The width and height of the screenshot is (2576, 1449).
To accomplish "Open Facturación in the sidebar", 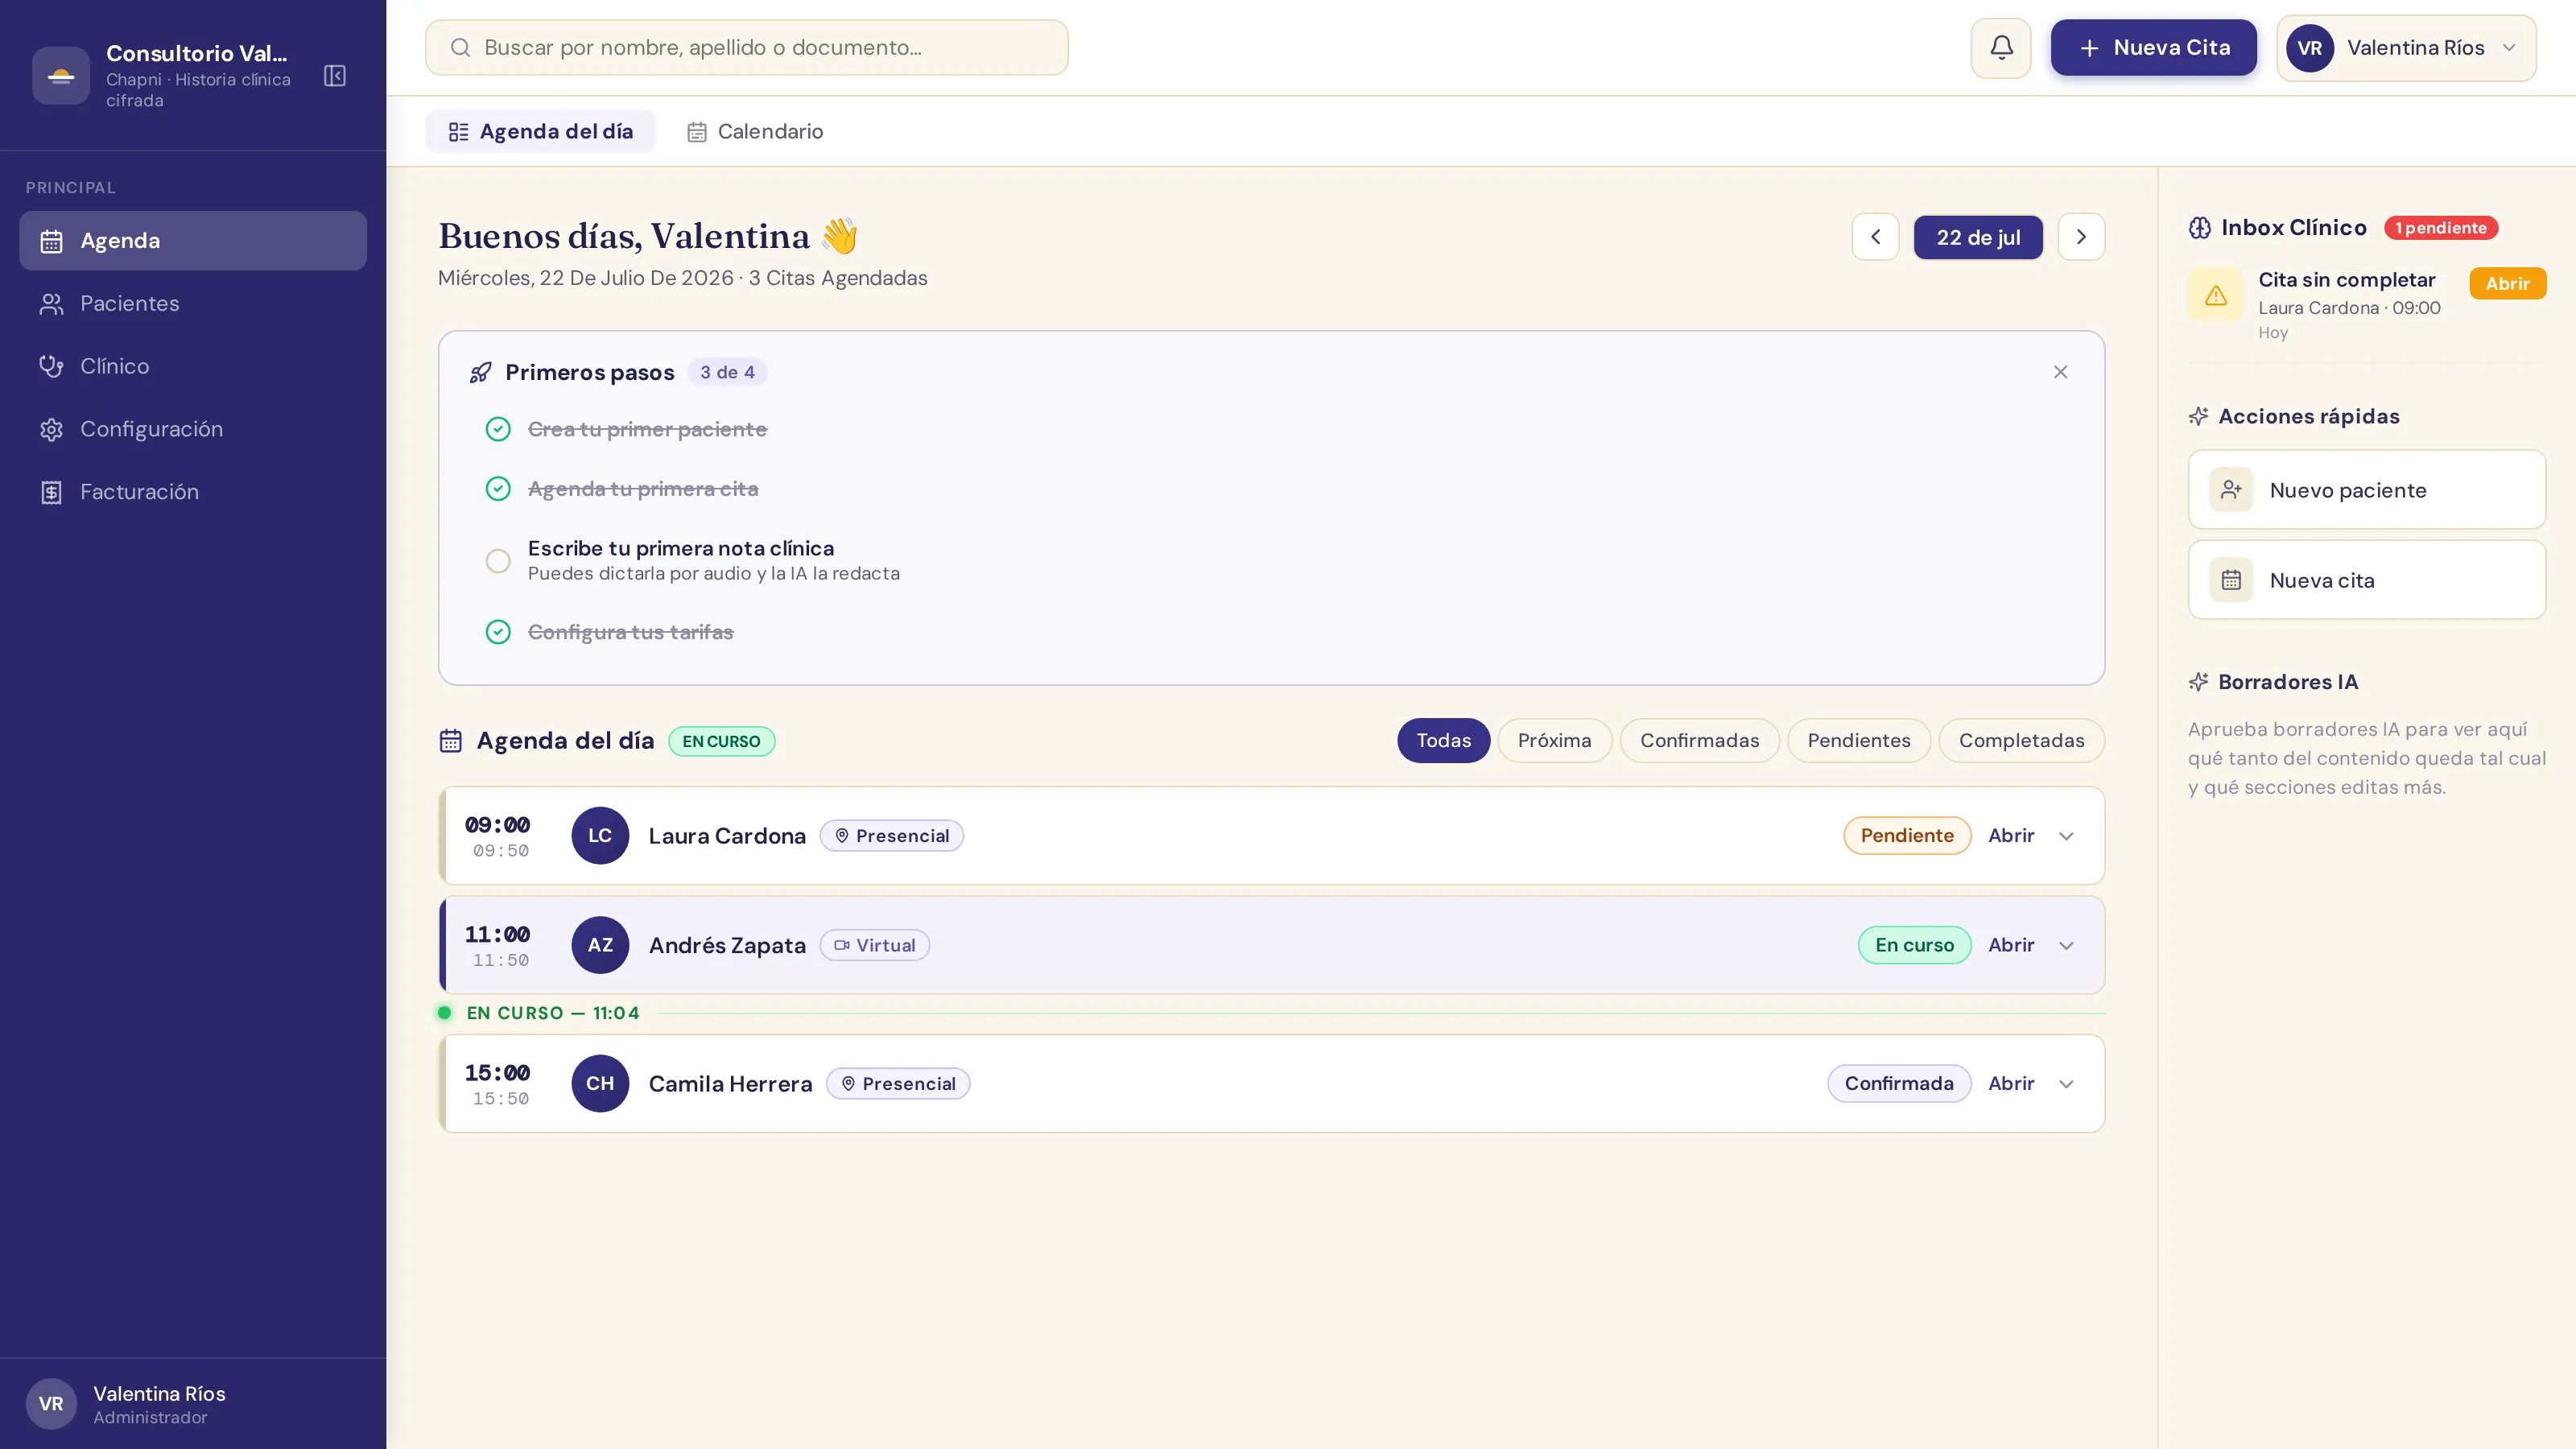I will click(193, 492).
